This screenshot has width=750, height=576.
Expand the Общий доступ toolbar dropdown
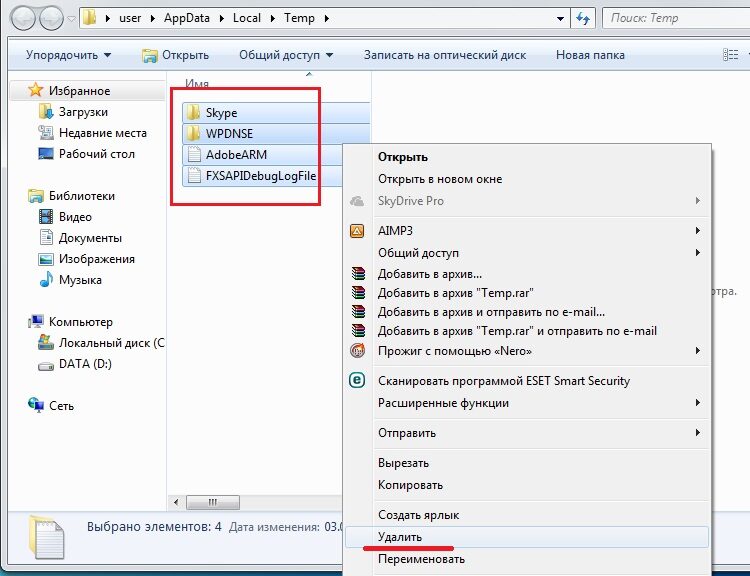(x=285, y=55)
